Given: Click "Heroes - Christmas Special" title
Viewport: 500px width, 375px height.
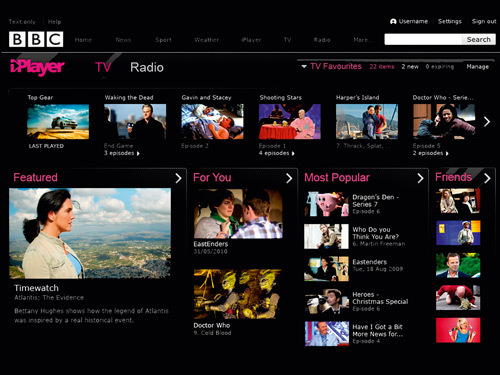Looking at the screenshot, I should click(380, 298).
